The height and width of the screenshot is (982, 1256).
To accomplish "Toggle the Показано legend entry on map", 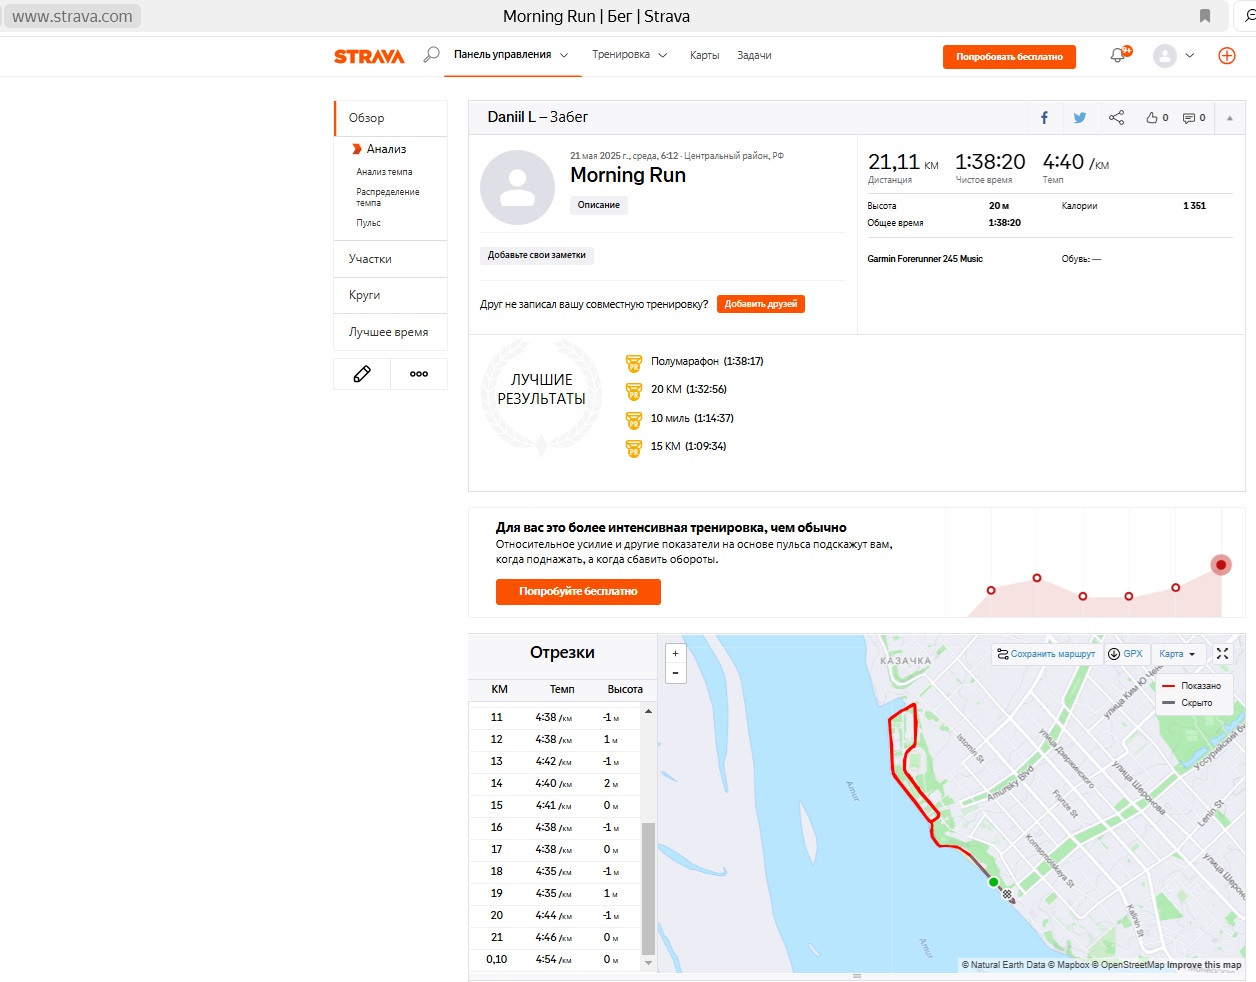I will 1192,686.
